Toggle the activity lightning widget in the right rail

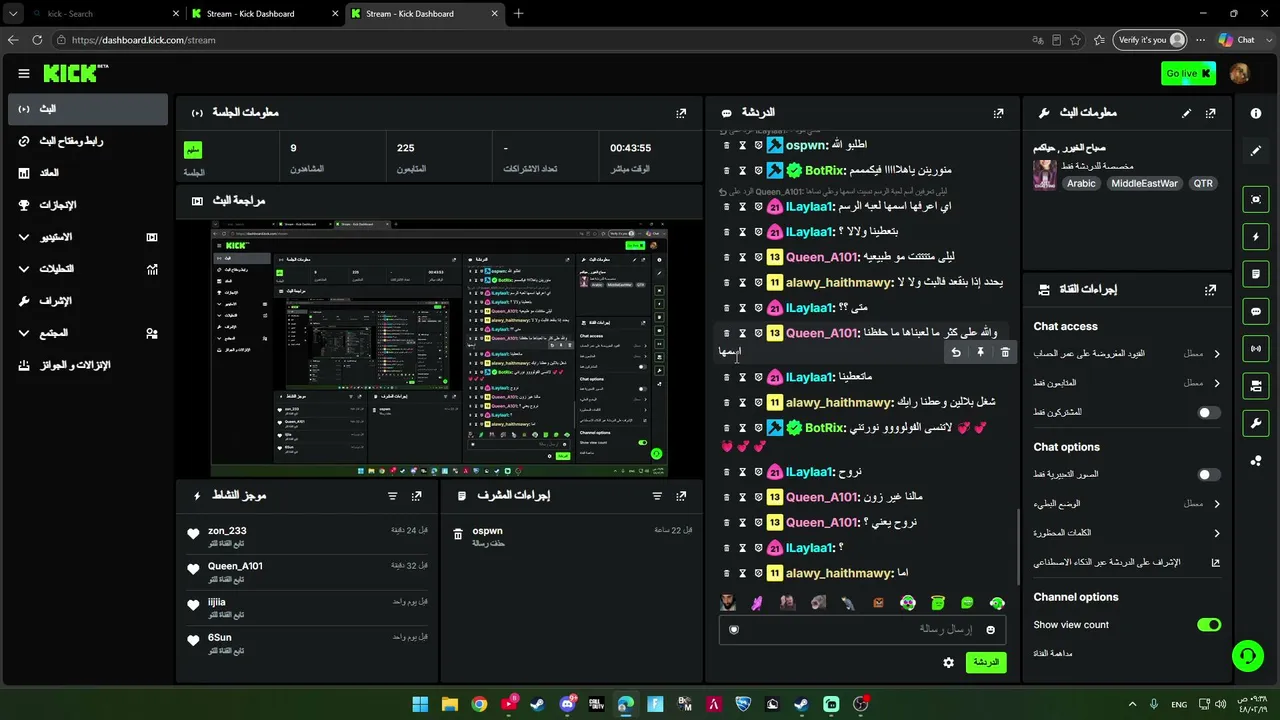coord(1256,237)
